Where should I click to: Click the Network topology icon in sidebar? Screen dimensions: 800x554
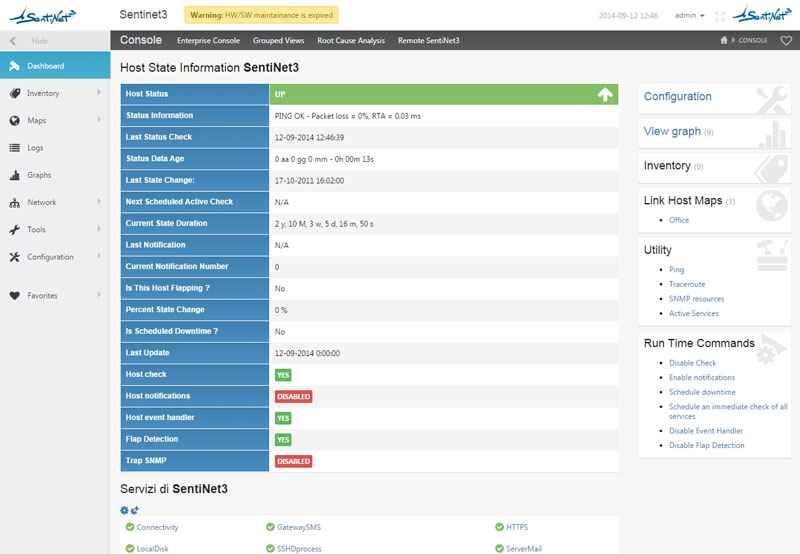click(15, 203)
